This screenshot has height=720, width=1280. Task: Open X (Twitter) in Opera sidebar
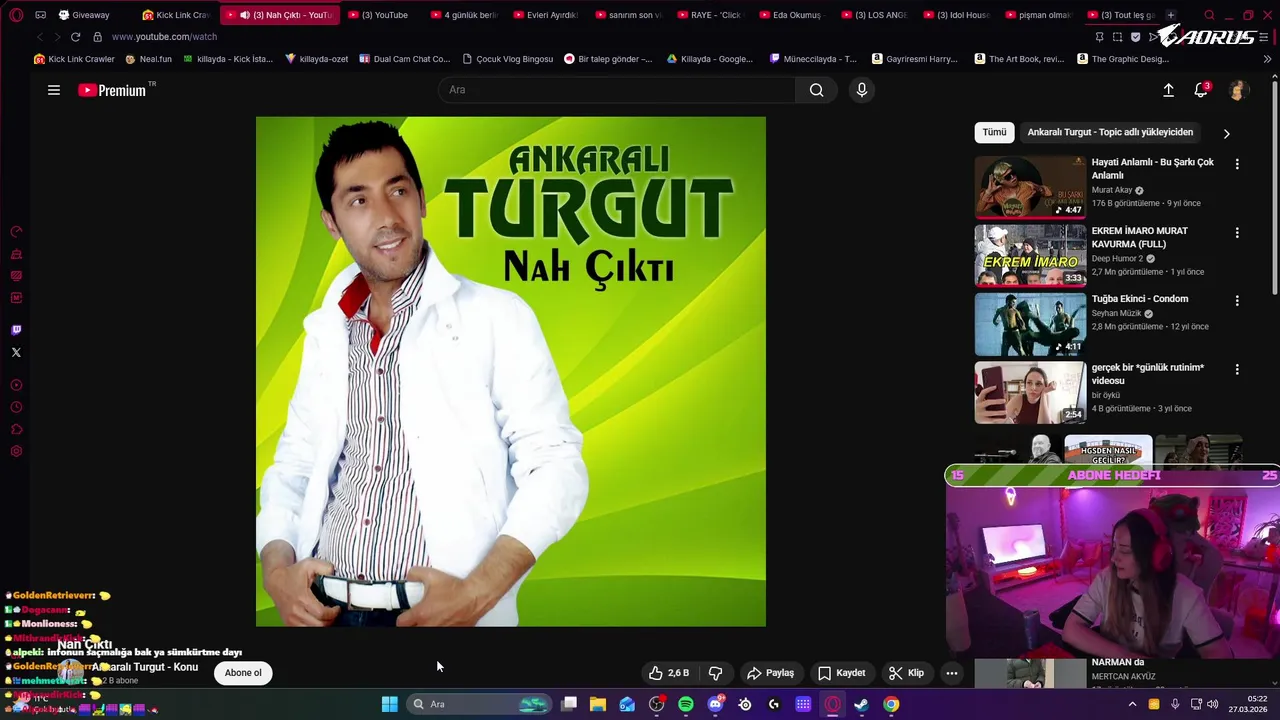click(x=16, y=352)
